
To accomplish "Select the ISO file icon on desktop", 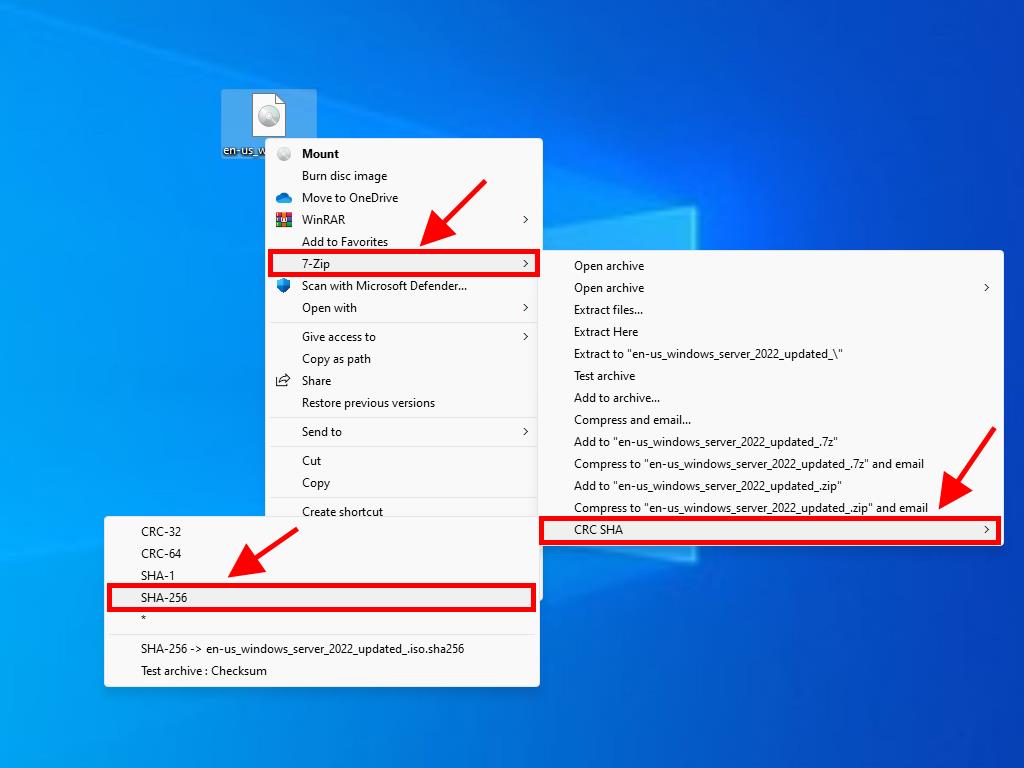I will coord(268,118).
